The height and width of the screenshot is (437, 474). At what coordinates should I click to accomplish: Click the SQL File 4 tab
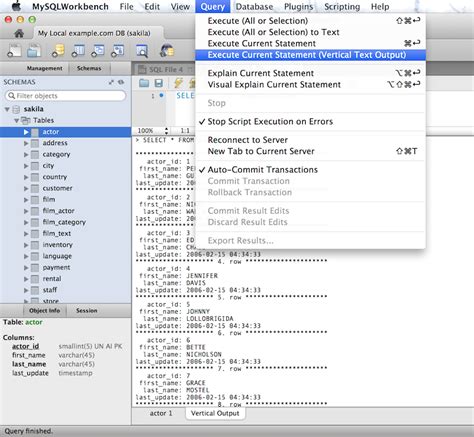(x=165, y=69)
